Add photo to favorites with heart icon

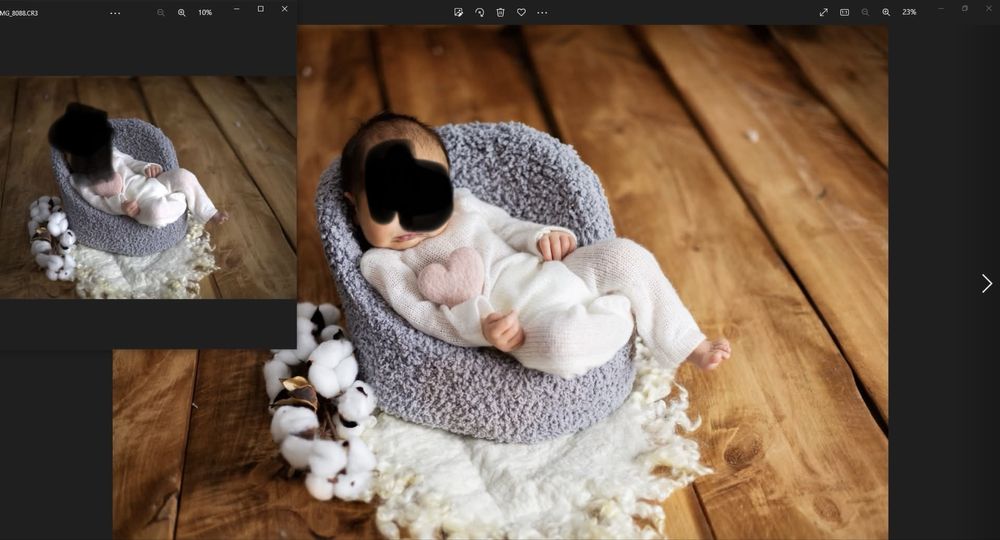521,12
